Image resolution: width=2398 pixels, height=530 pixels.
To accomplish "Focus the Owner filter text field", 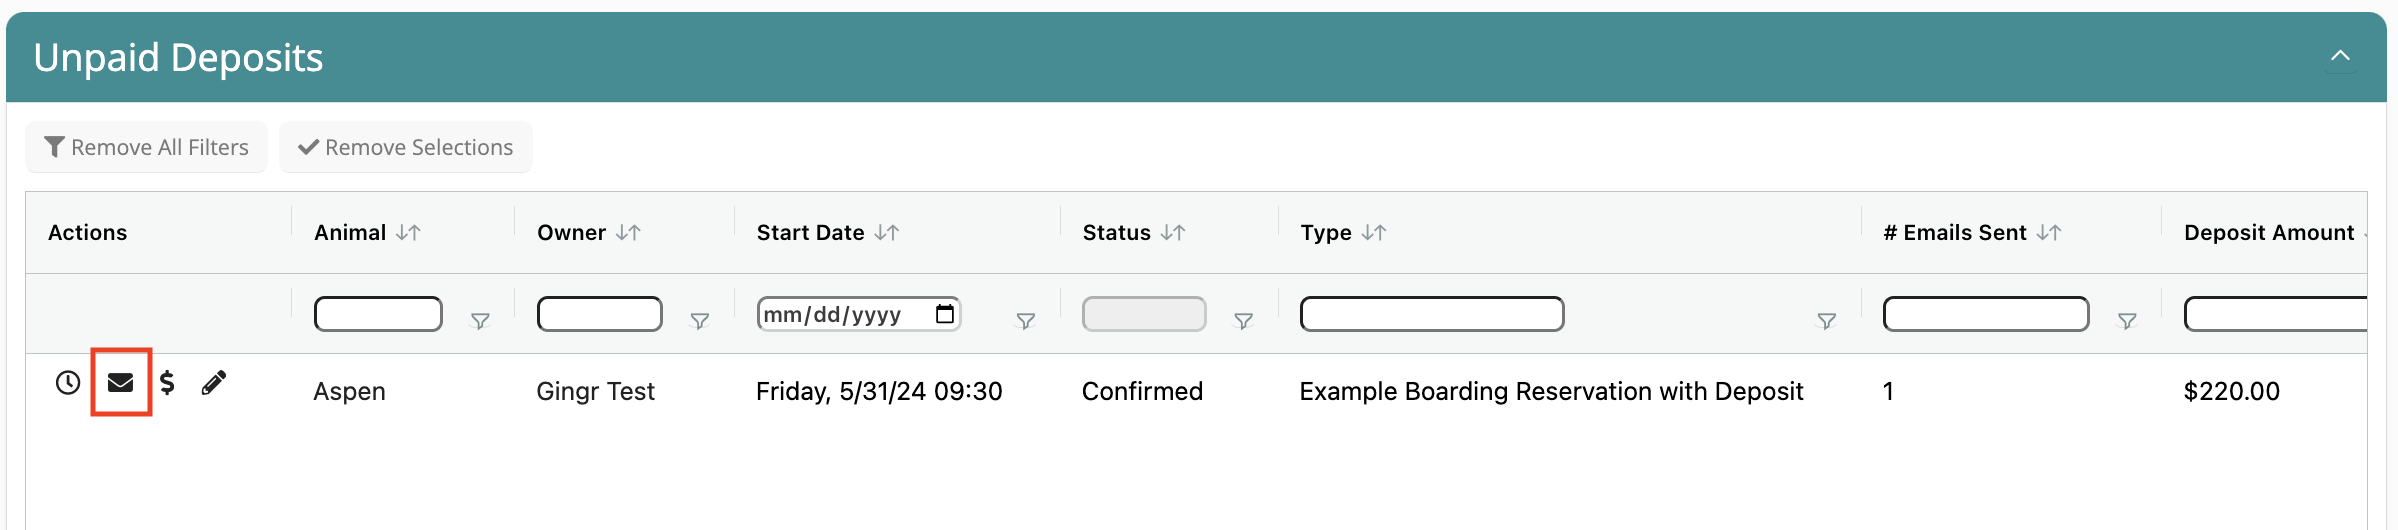I will tap(599, 314).
